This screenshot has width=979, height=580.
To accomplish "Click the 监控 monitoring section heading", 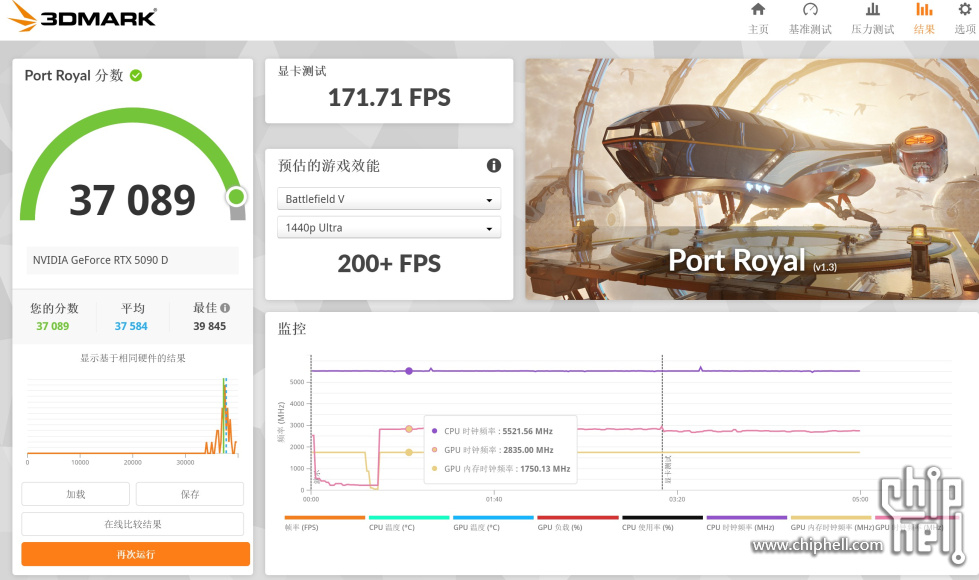I will pyautogui.click(x=292, y=328).
